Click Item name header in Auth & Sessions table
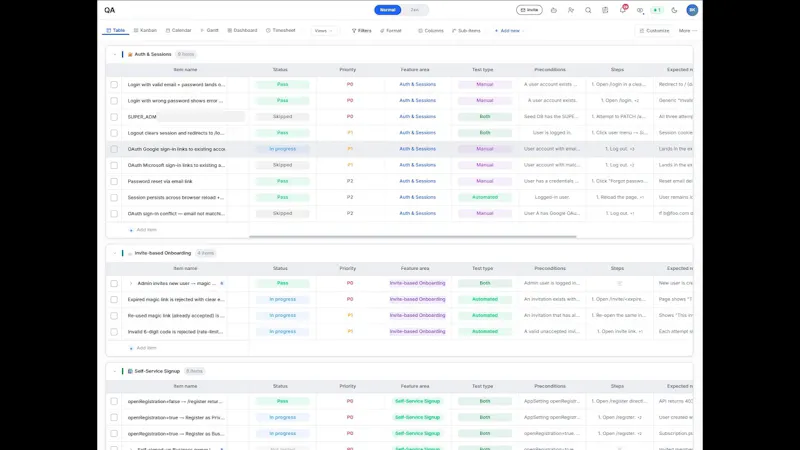Viewport: 800px width, 450px height. [x=185, y=70]
